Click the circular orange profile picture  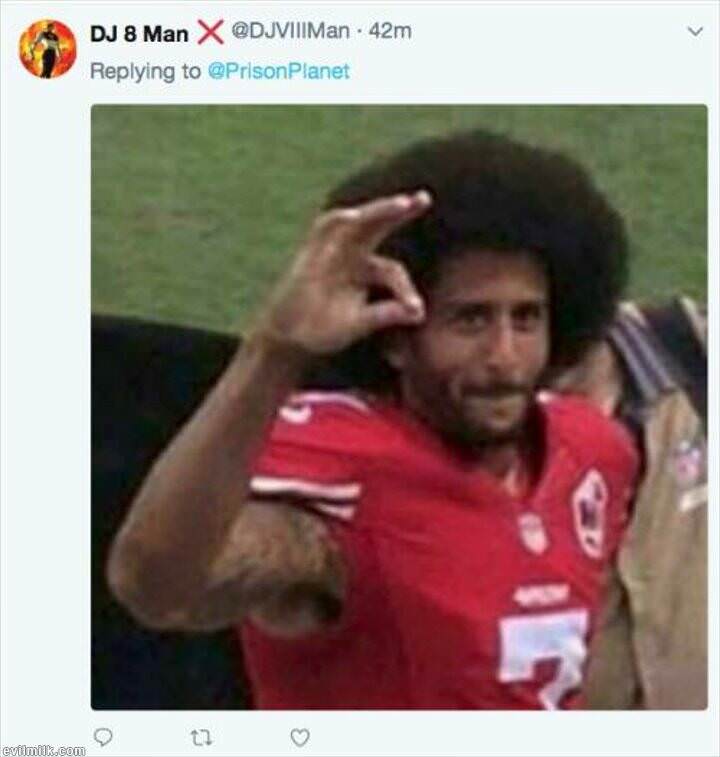tap(48, 49)
